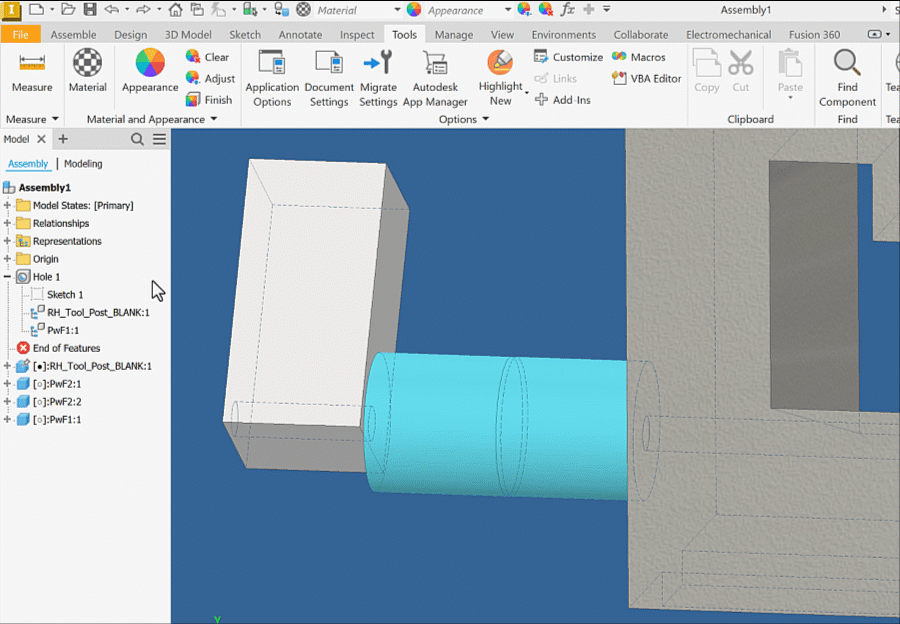Screen dimensions: 900x624
Task: Close the Model browser tab with X
Action: [x=41, y=139]
